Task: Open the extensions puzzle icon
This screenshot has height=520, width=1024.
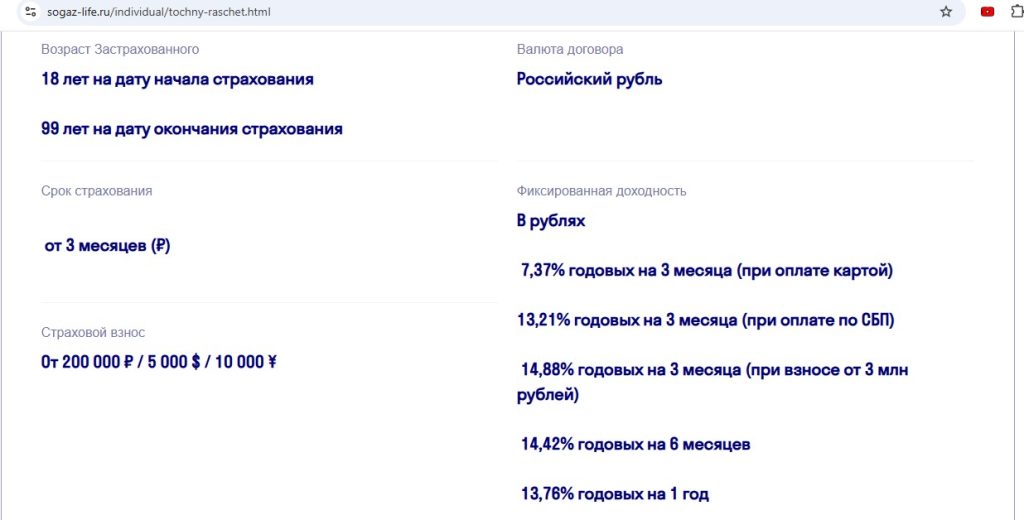Action: pyautogui.click(x=1018, y=12)
